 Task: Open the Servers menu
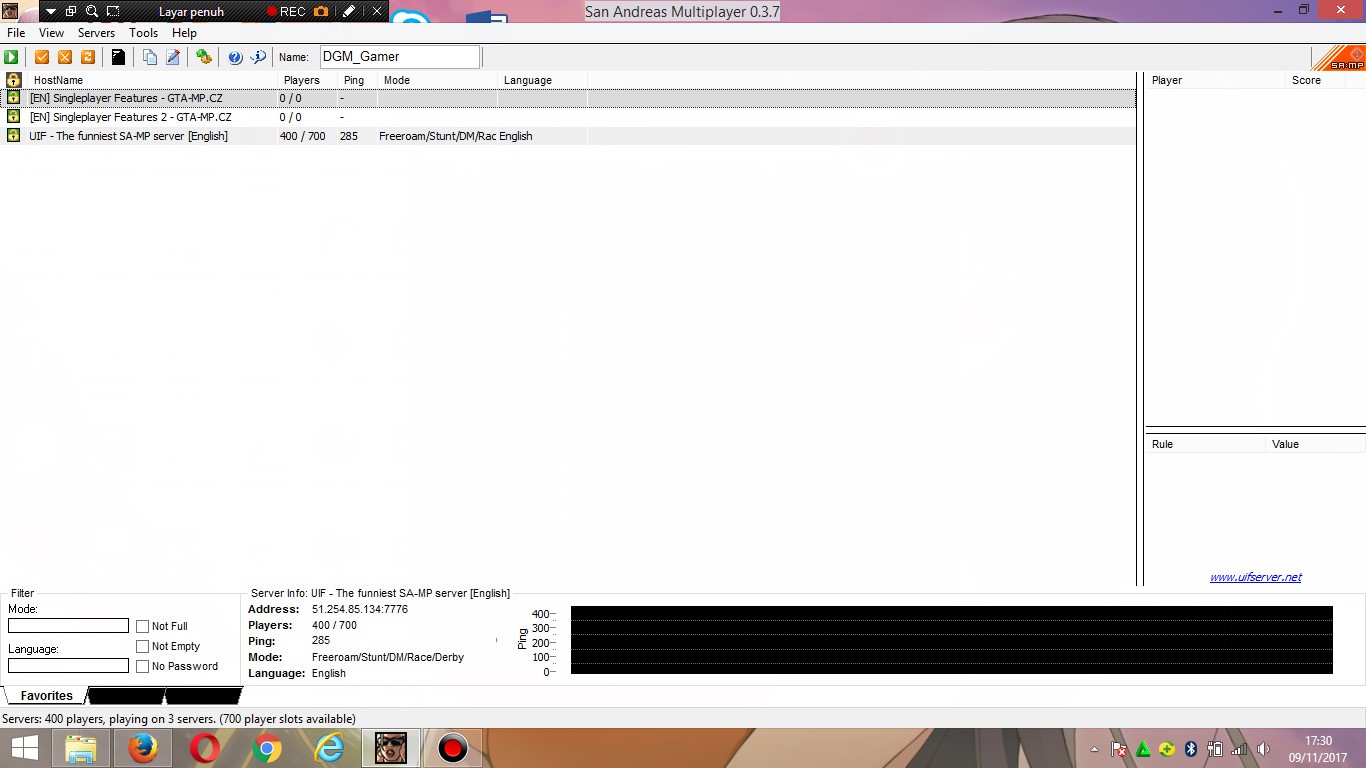tap(96, 33)
